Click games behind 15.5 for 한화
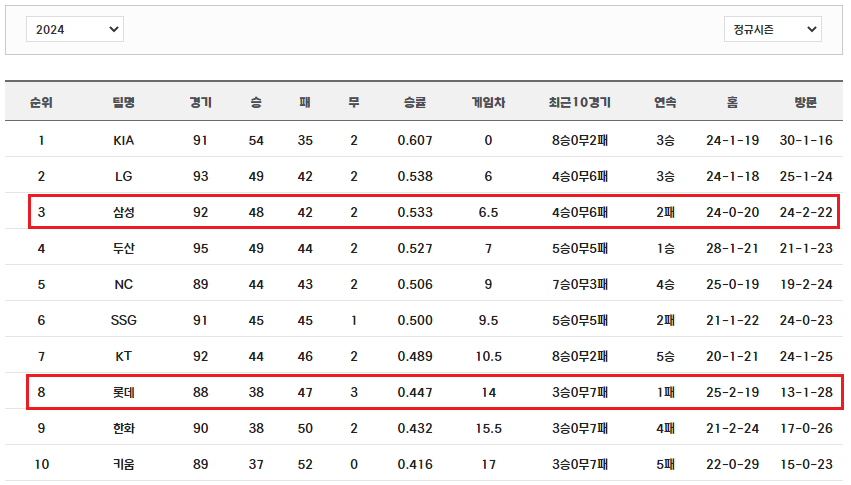The width and height of the screenshot is (851, 485). [x=488, y=428]
